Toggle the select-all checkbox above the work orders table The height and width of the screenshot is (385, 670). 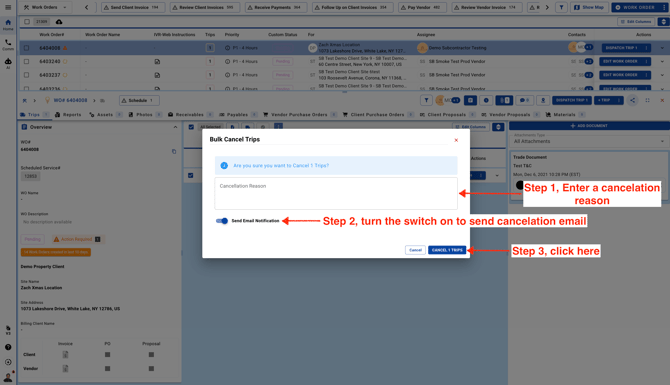[x=27, y=22]
